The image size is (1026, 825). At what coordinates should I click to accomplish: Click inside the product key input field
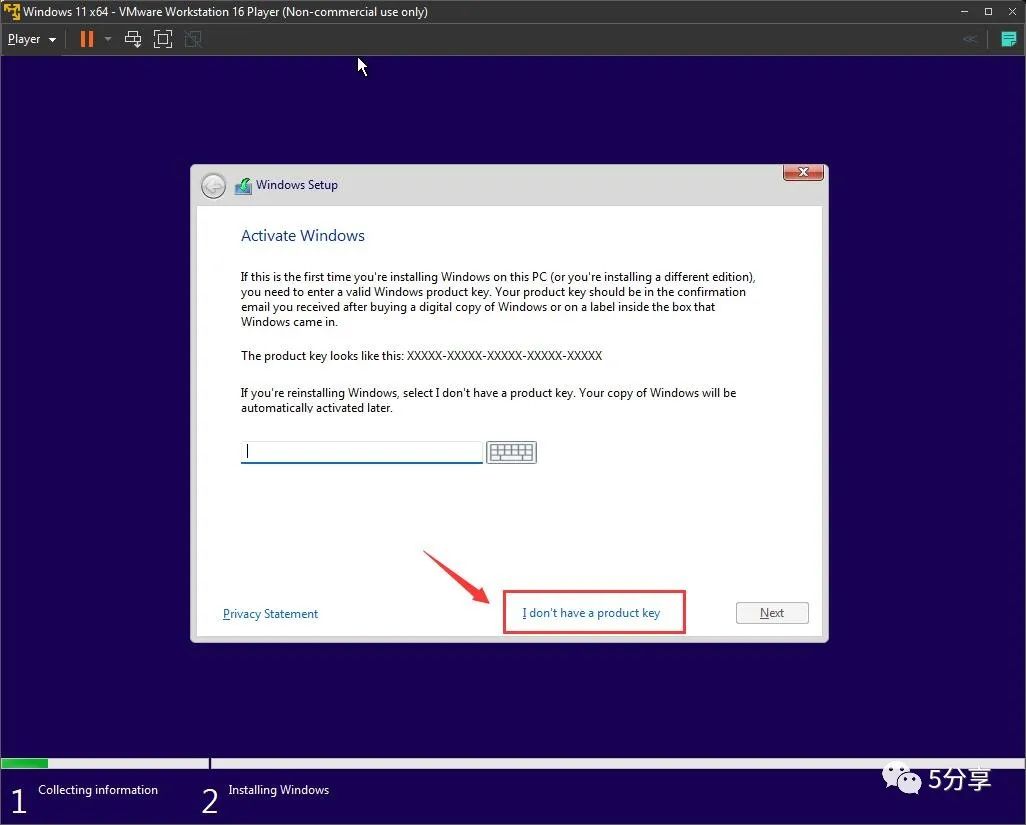[361, 452]
